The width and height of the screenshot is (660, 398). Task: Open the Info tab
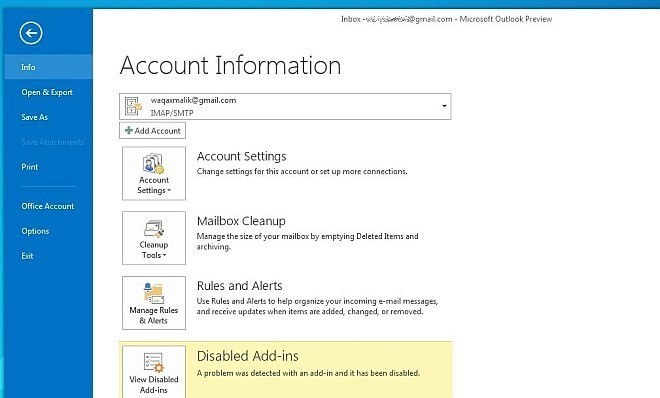(48, 67)
